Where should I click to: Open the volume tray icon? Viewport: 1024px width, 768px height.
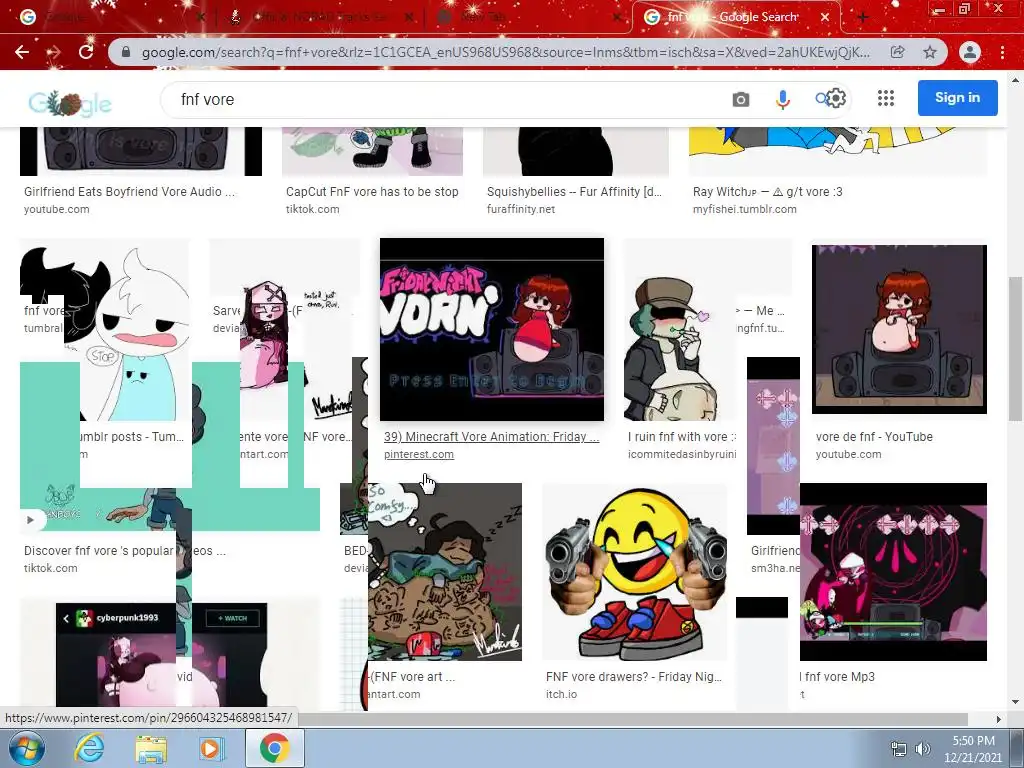pyautogui.click(x=923, y=748)
